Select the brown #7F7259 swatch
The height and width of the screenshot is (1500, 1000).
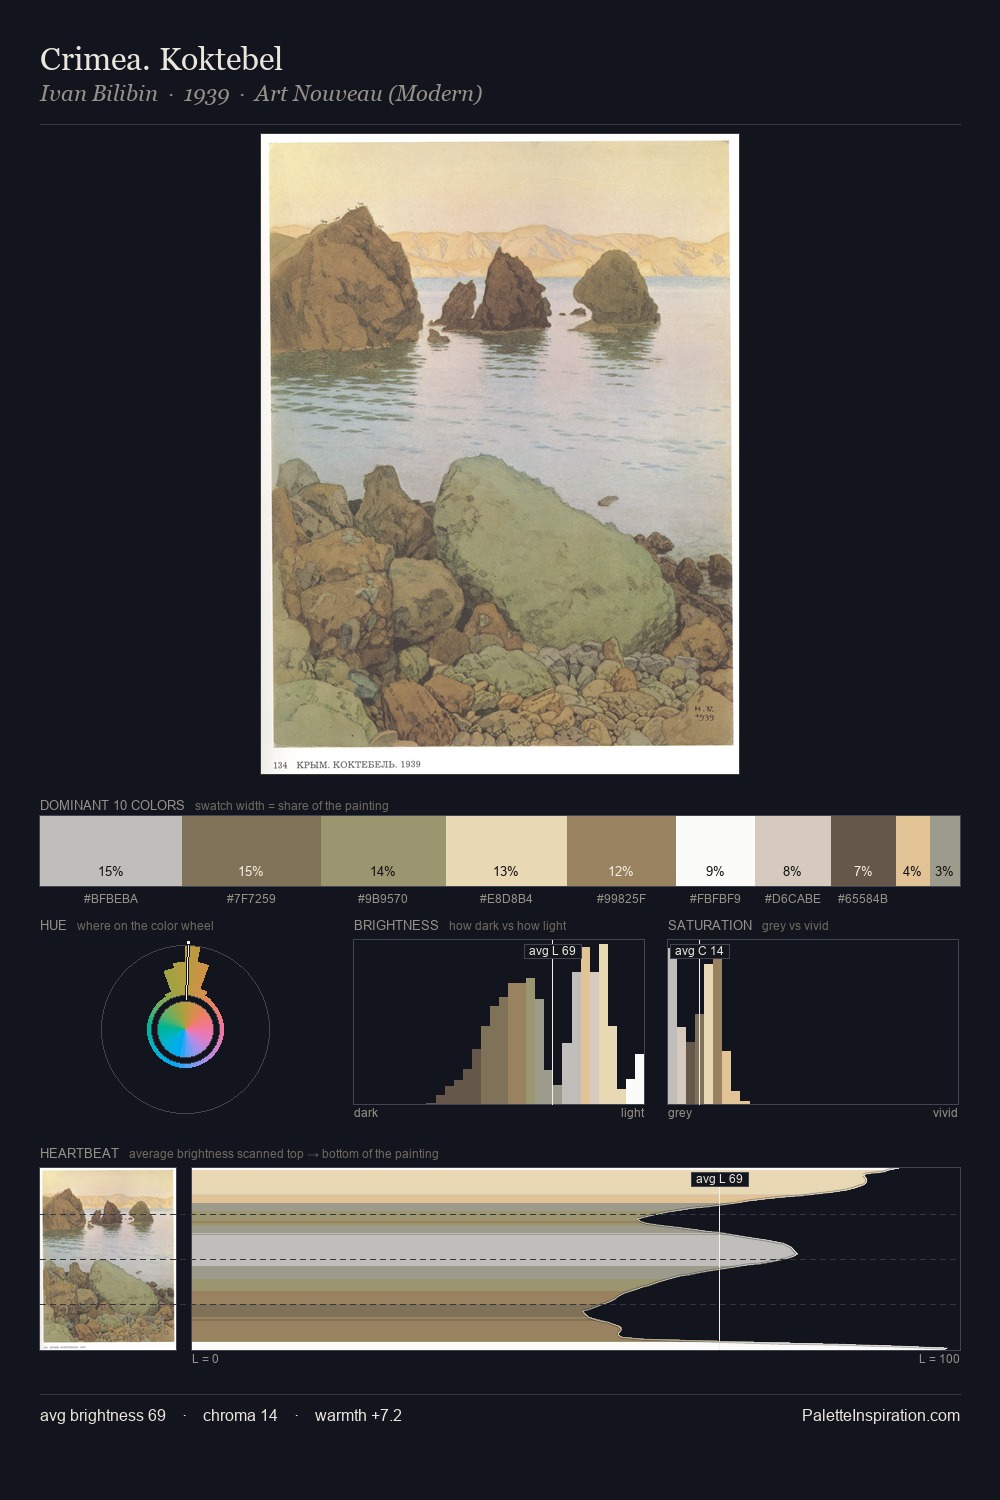pos(251,851)
